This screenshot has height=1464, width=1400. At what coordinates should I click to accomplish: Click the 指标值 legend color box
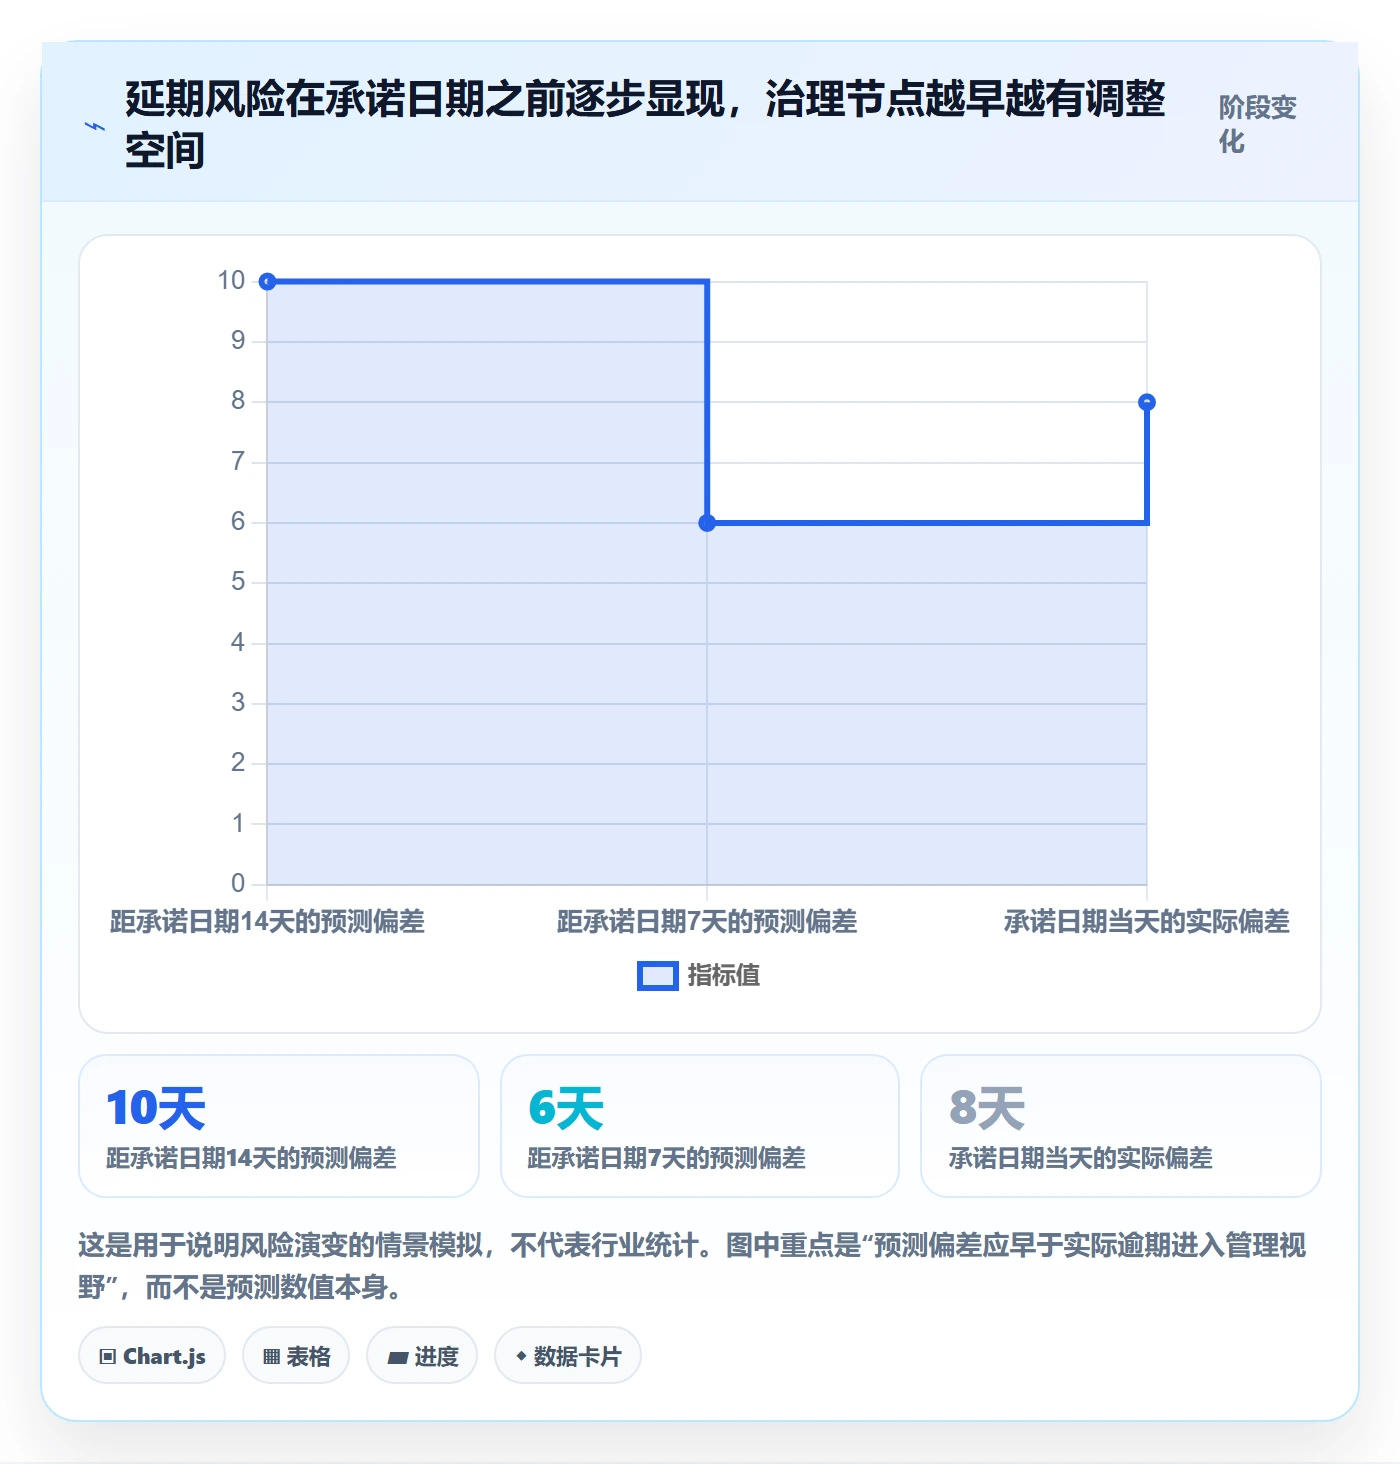658,976
